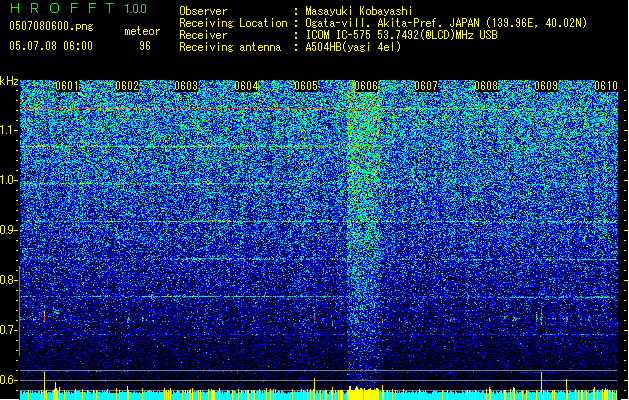Click the date stamp 05.07.08 06:00
This screenshot has height=400, width=629.
[51, 46]
